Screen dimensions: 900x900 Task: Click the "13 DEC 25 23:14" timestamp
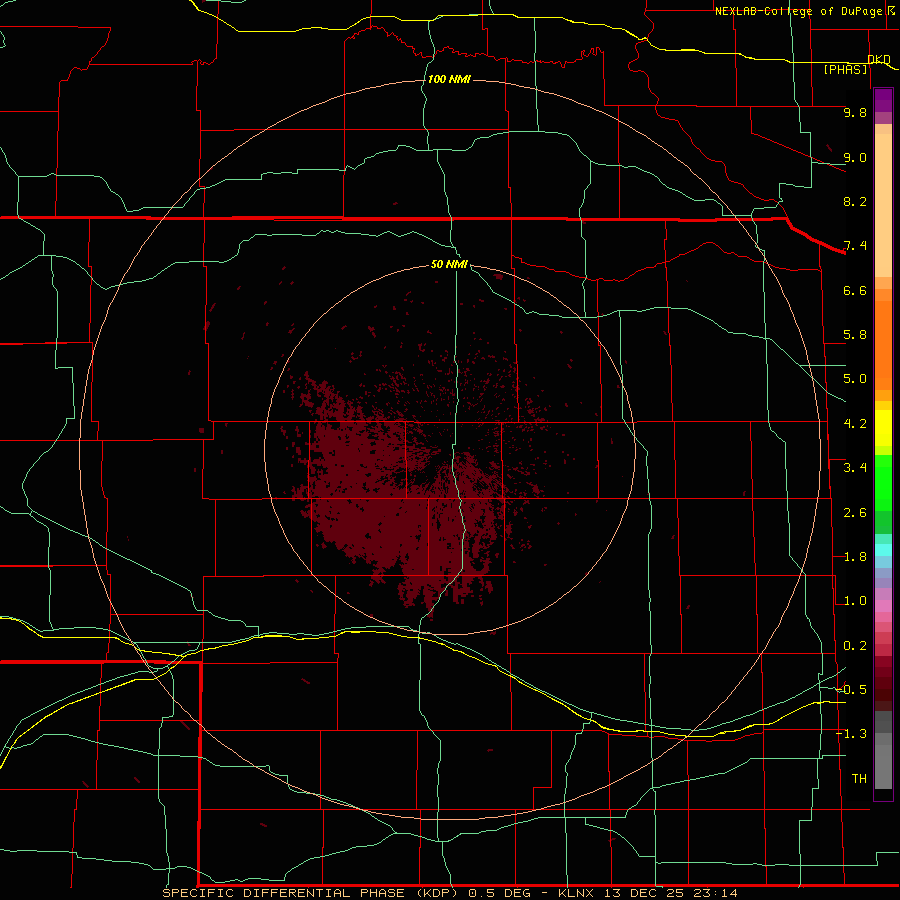click(x=670, y=893)
